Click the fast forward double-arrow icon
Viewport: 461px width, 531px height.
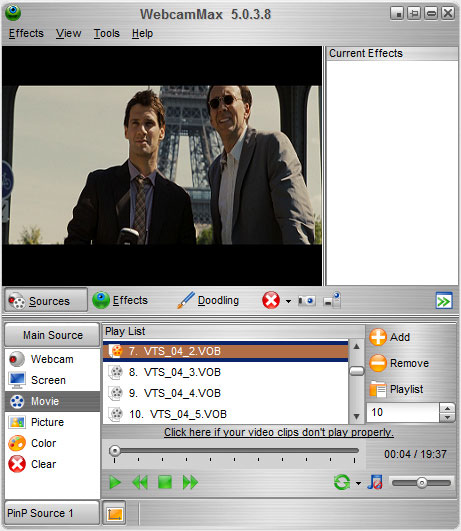pyautogui.click(x=190, y=482)
